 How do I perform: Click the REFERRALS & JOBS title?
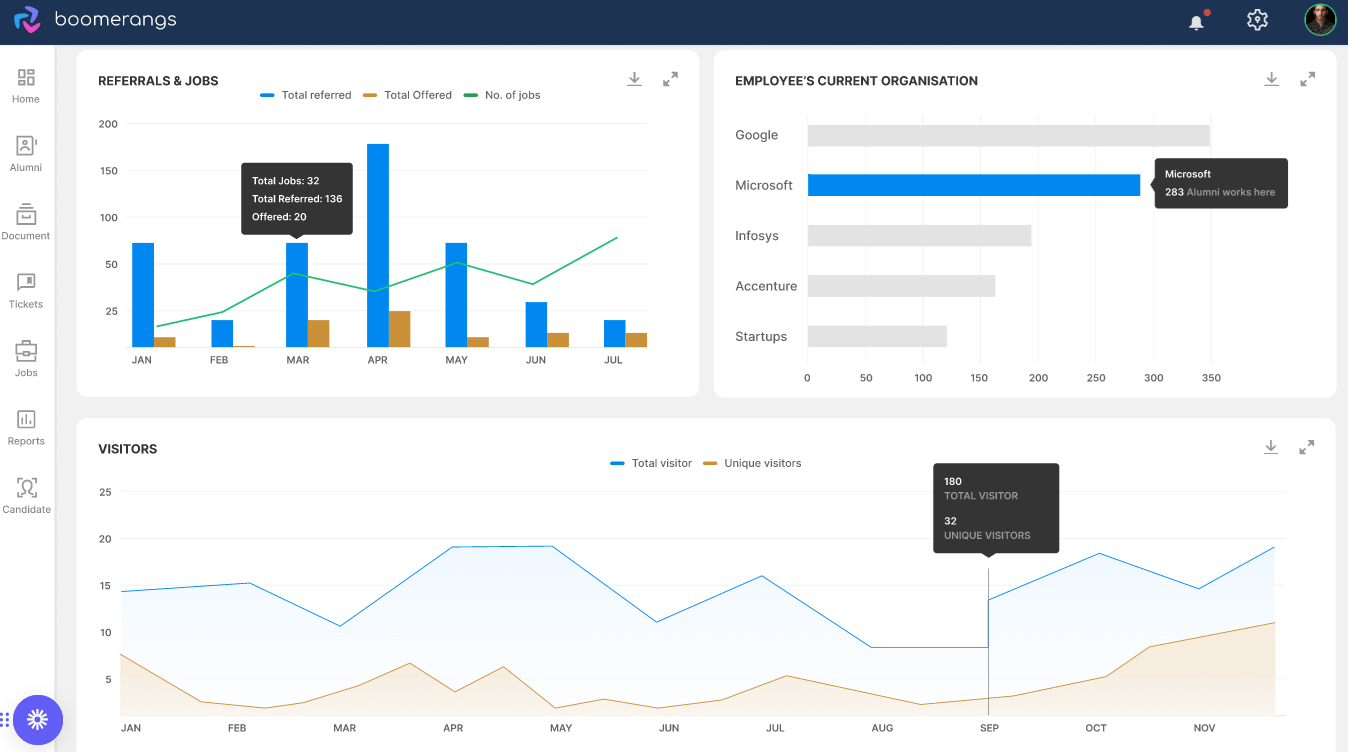coord(158,81)
